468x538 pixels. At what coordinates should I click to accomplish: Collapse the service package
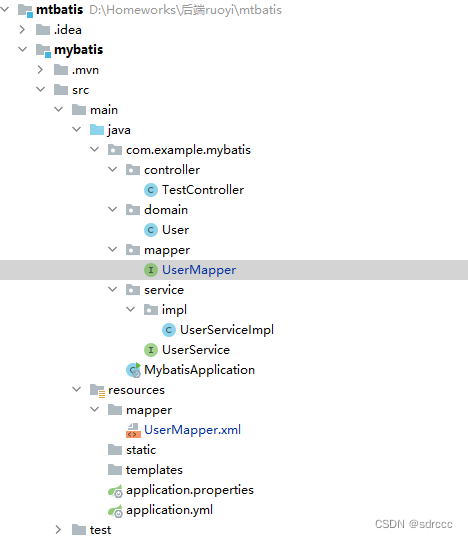(113, 290)
